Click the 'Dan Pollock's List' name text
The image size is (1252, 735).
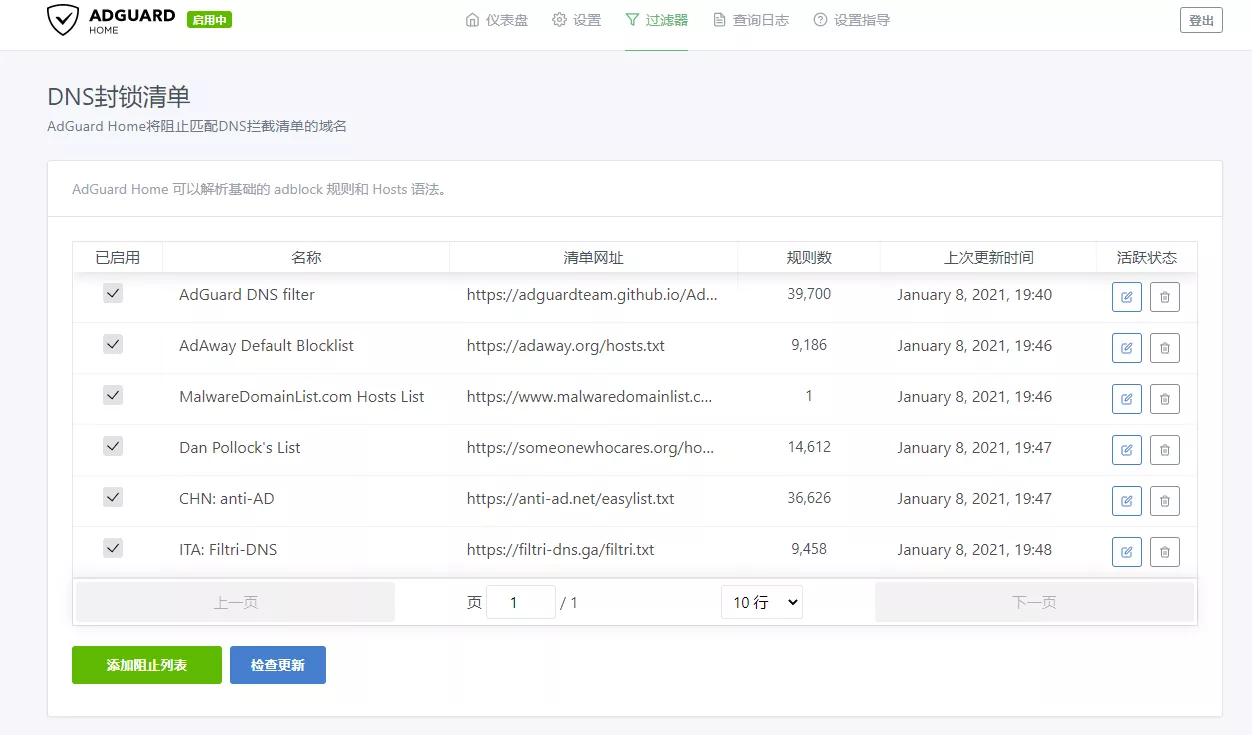[x=240, y=448]
